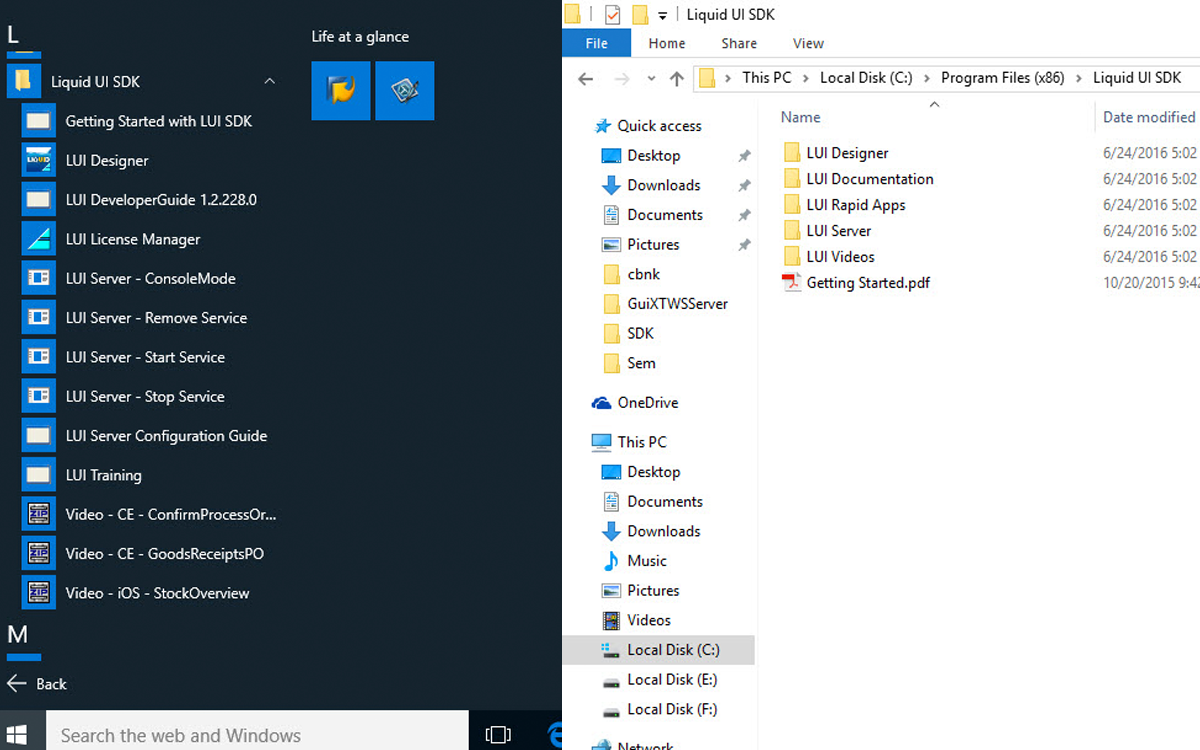
Task: Click first tile under Life at a glance
Action: (x=341, y=91)
